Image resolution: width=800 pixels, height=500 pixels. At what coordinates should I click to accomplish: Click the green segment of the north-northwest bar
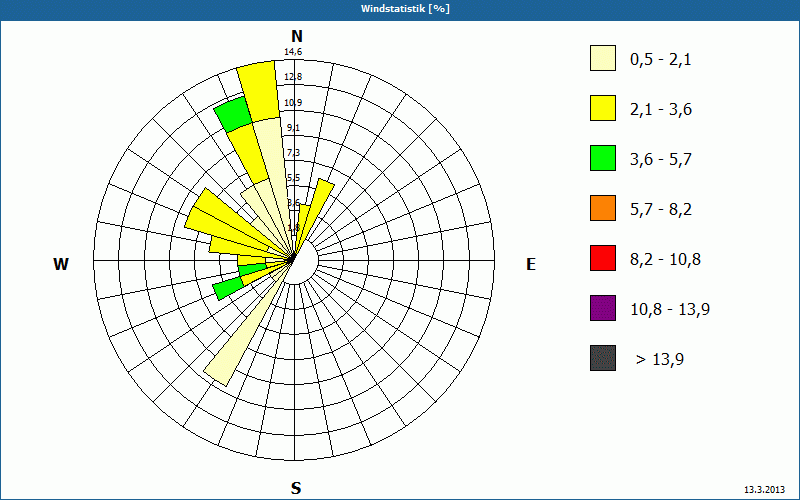click(233, 114)
